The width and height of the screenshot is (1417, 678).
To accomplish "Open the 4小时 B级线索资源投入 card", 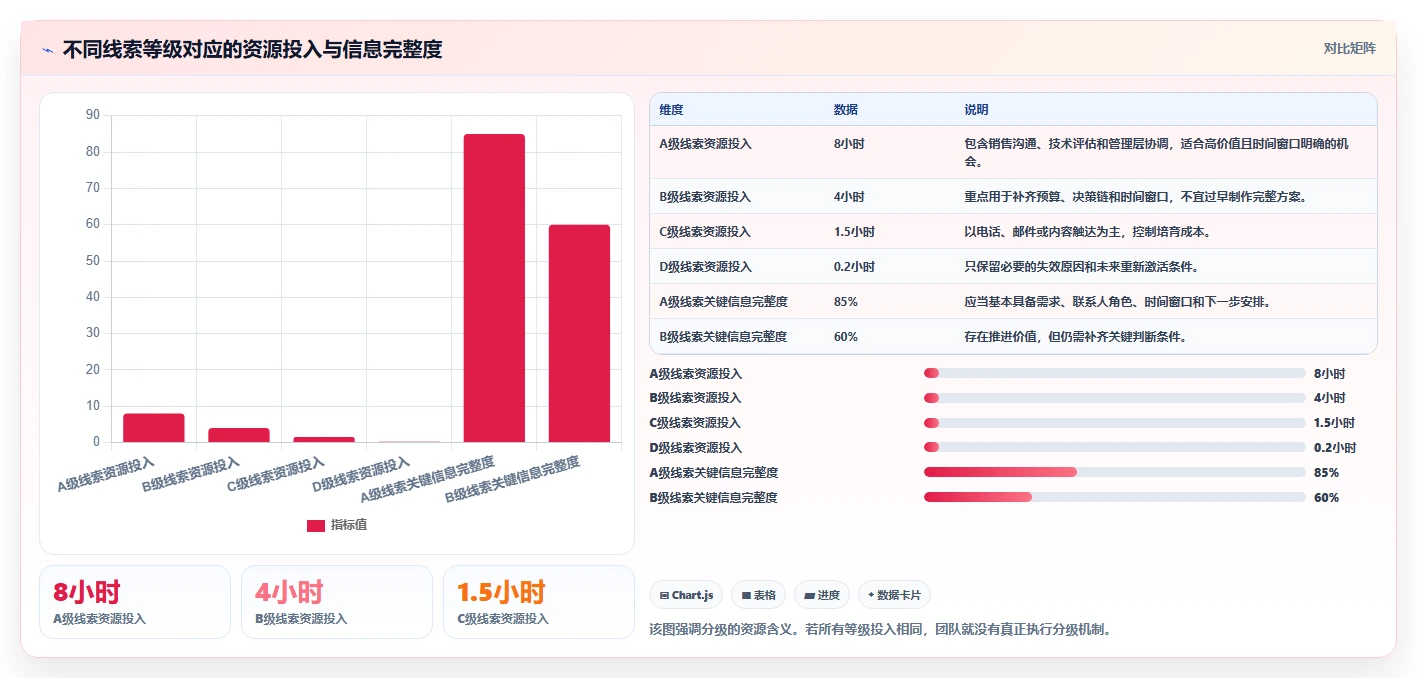I will 337,602.
